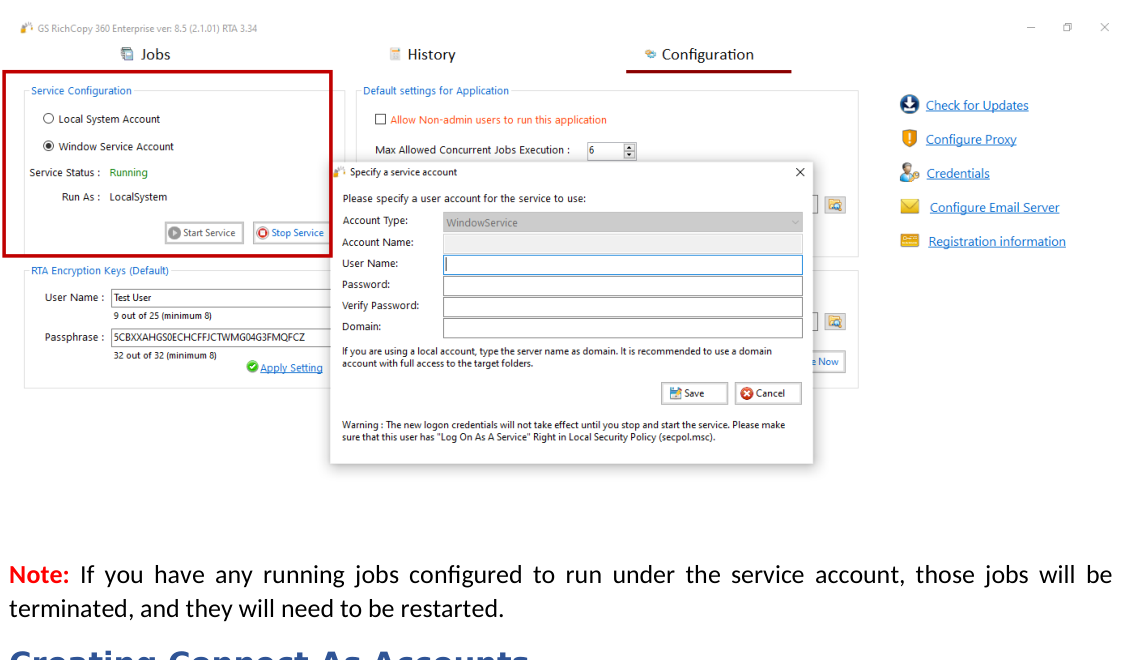Click the Verify Password field
The width and height of the screenshot is (1144, 660).
pos(622,306)
